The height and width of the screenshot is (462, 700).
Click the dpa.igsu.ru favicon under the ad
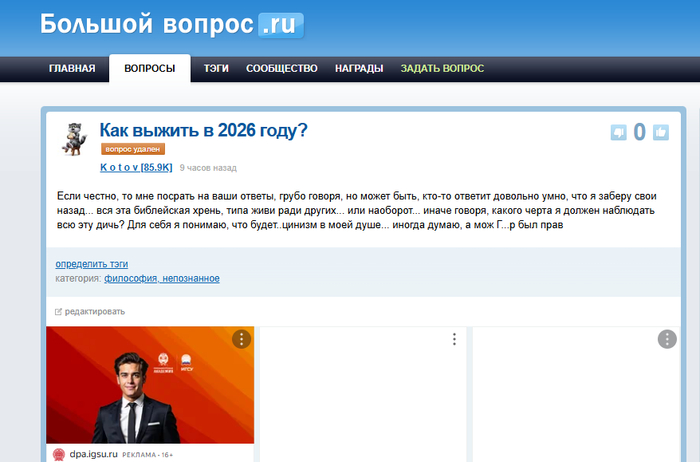(x=59, y=454)
